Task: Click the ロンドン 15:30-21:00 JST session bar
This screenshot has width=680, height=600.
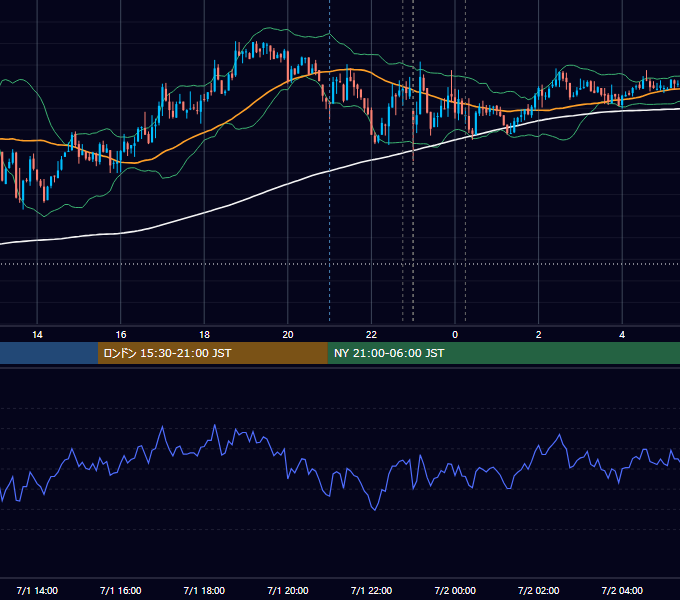Action: pyautogui.click(x=212, y=353)
